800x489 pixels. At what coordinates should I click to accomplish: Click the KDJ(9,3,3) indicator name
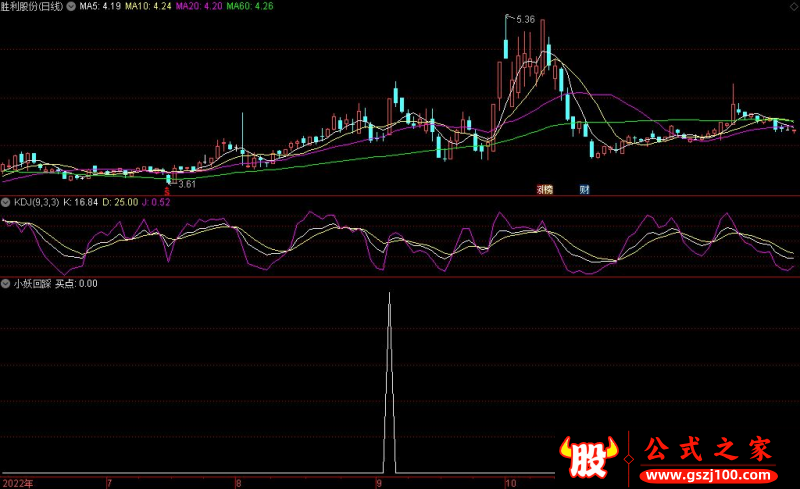(35, 203)
